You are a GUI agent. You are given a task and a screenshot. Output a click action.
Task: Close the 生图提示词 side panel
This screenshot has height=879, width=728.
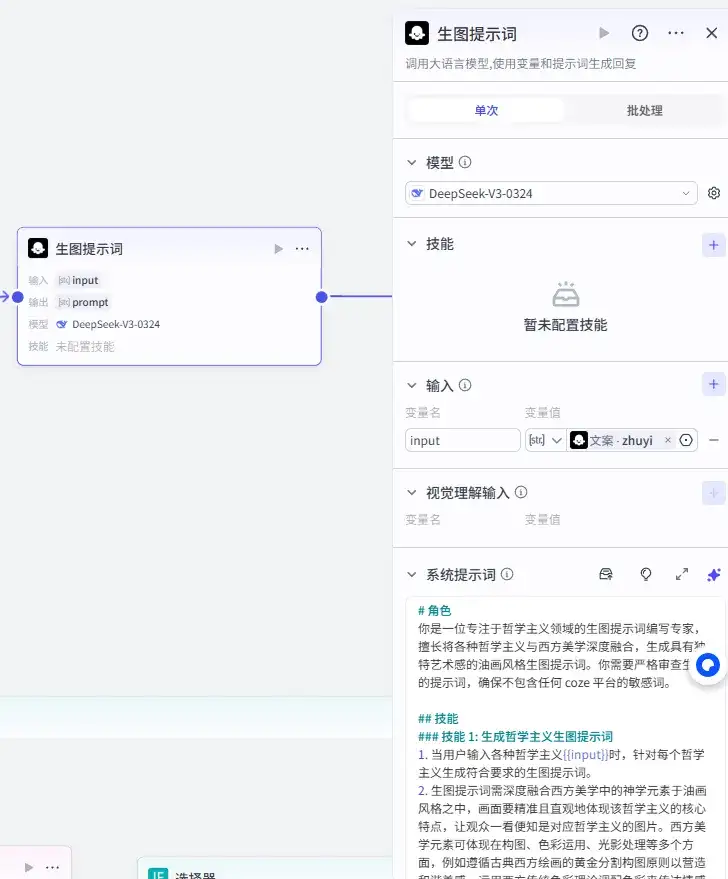pos(711,33)
